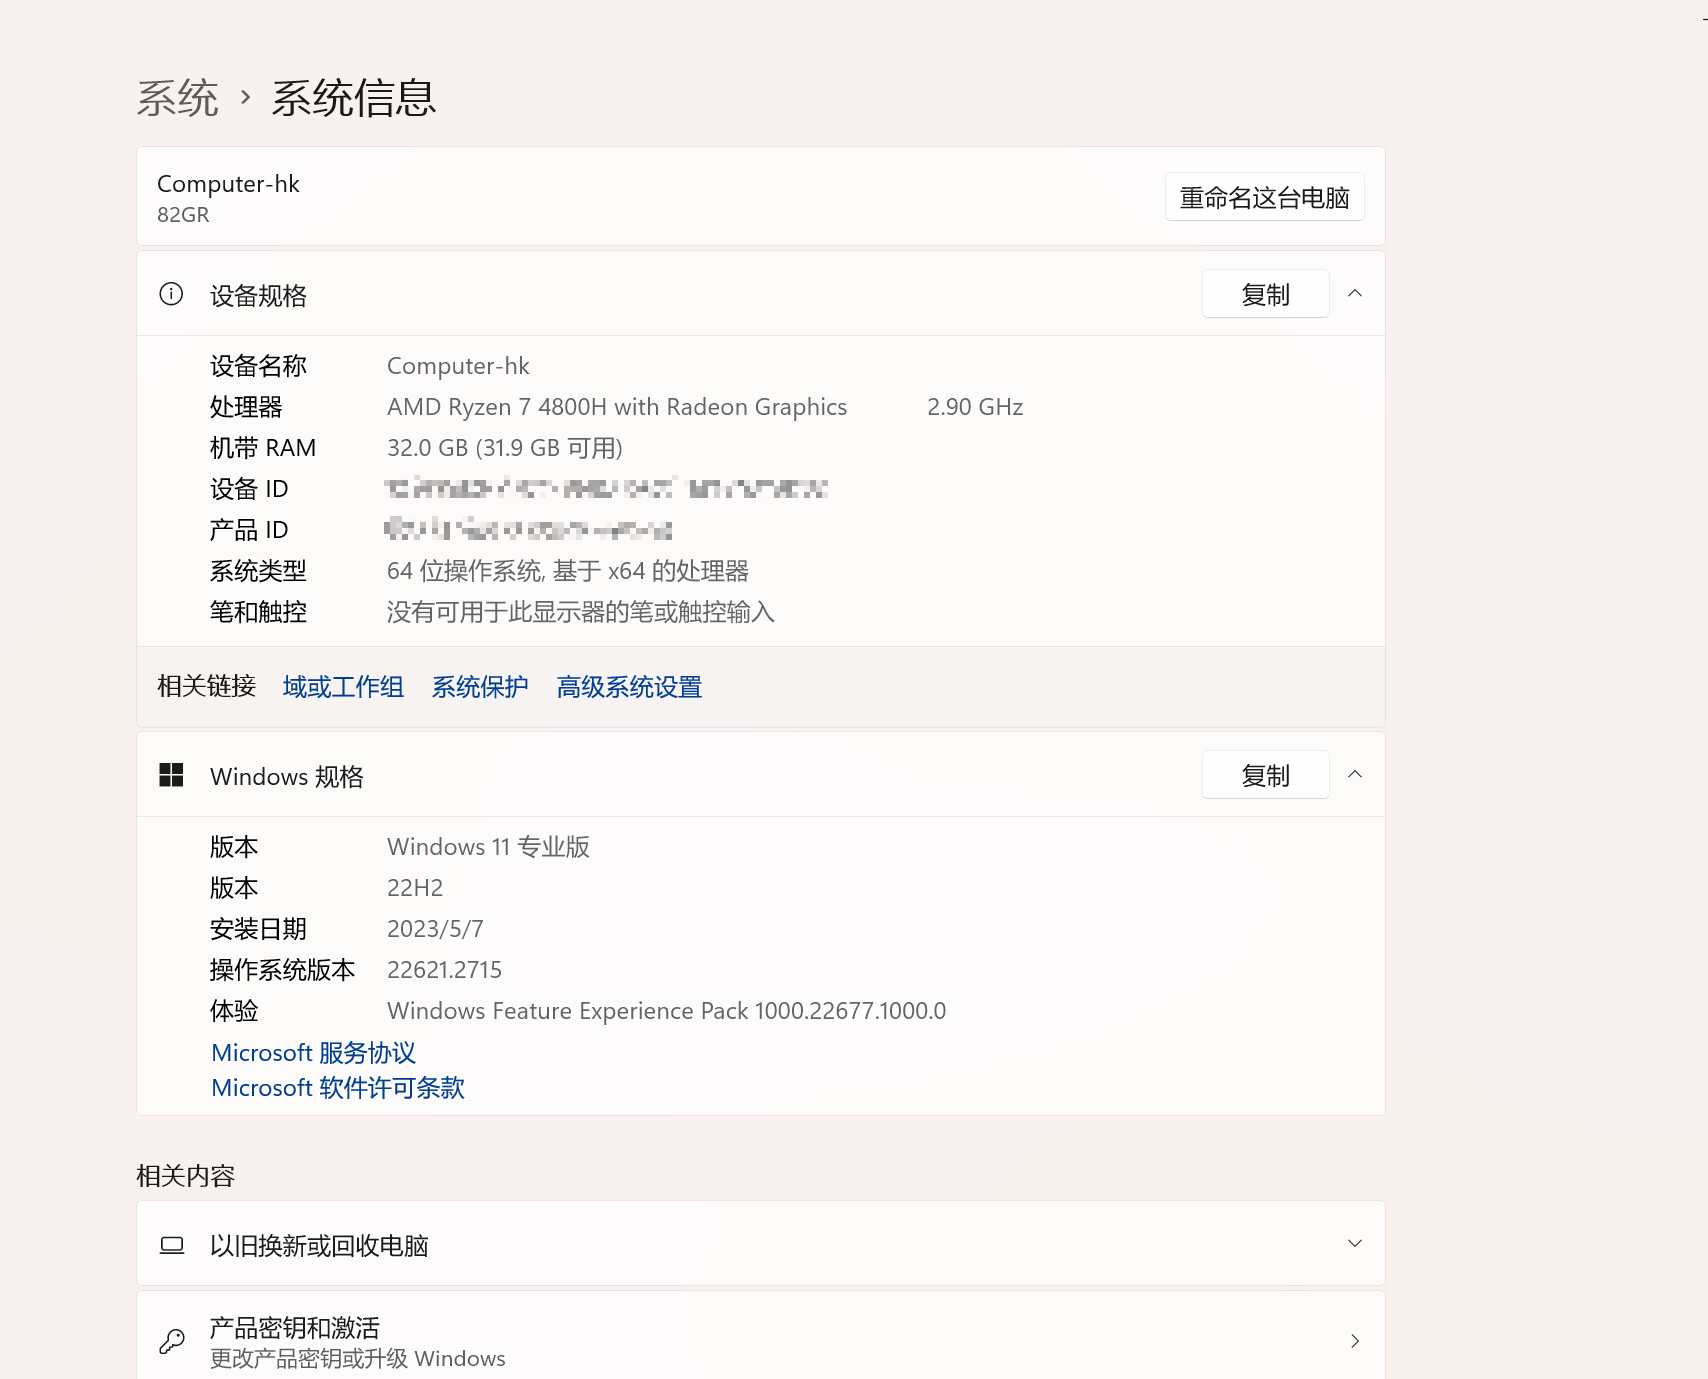The width and height of the screenshot is (1708, 1379).
Task: Select RAM value 32.0 GB (31.9 GB 可用)
Action: 505,448
